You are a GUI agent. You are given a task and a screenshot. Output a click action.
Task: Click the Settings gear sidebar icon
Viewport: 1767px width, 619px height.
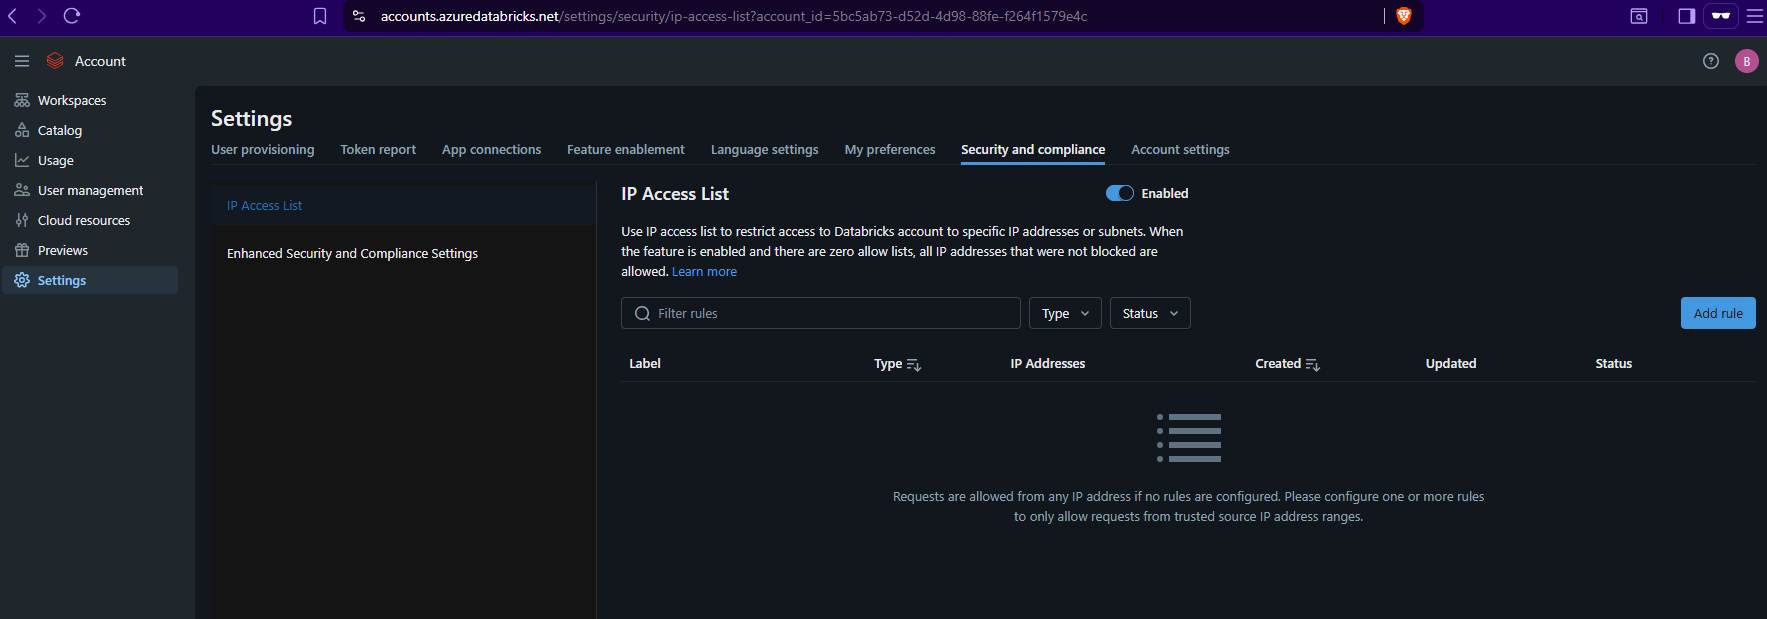pos(22,280)
